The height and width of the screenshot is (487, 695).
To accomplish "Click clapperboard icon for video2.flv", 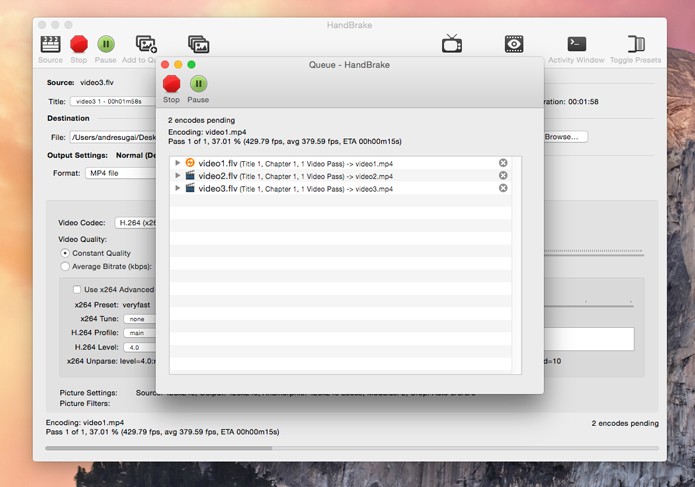I will point(190,175).
